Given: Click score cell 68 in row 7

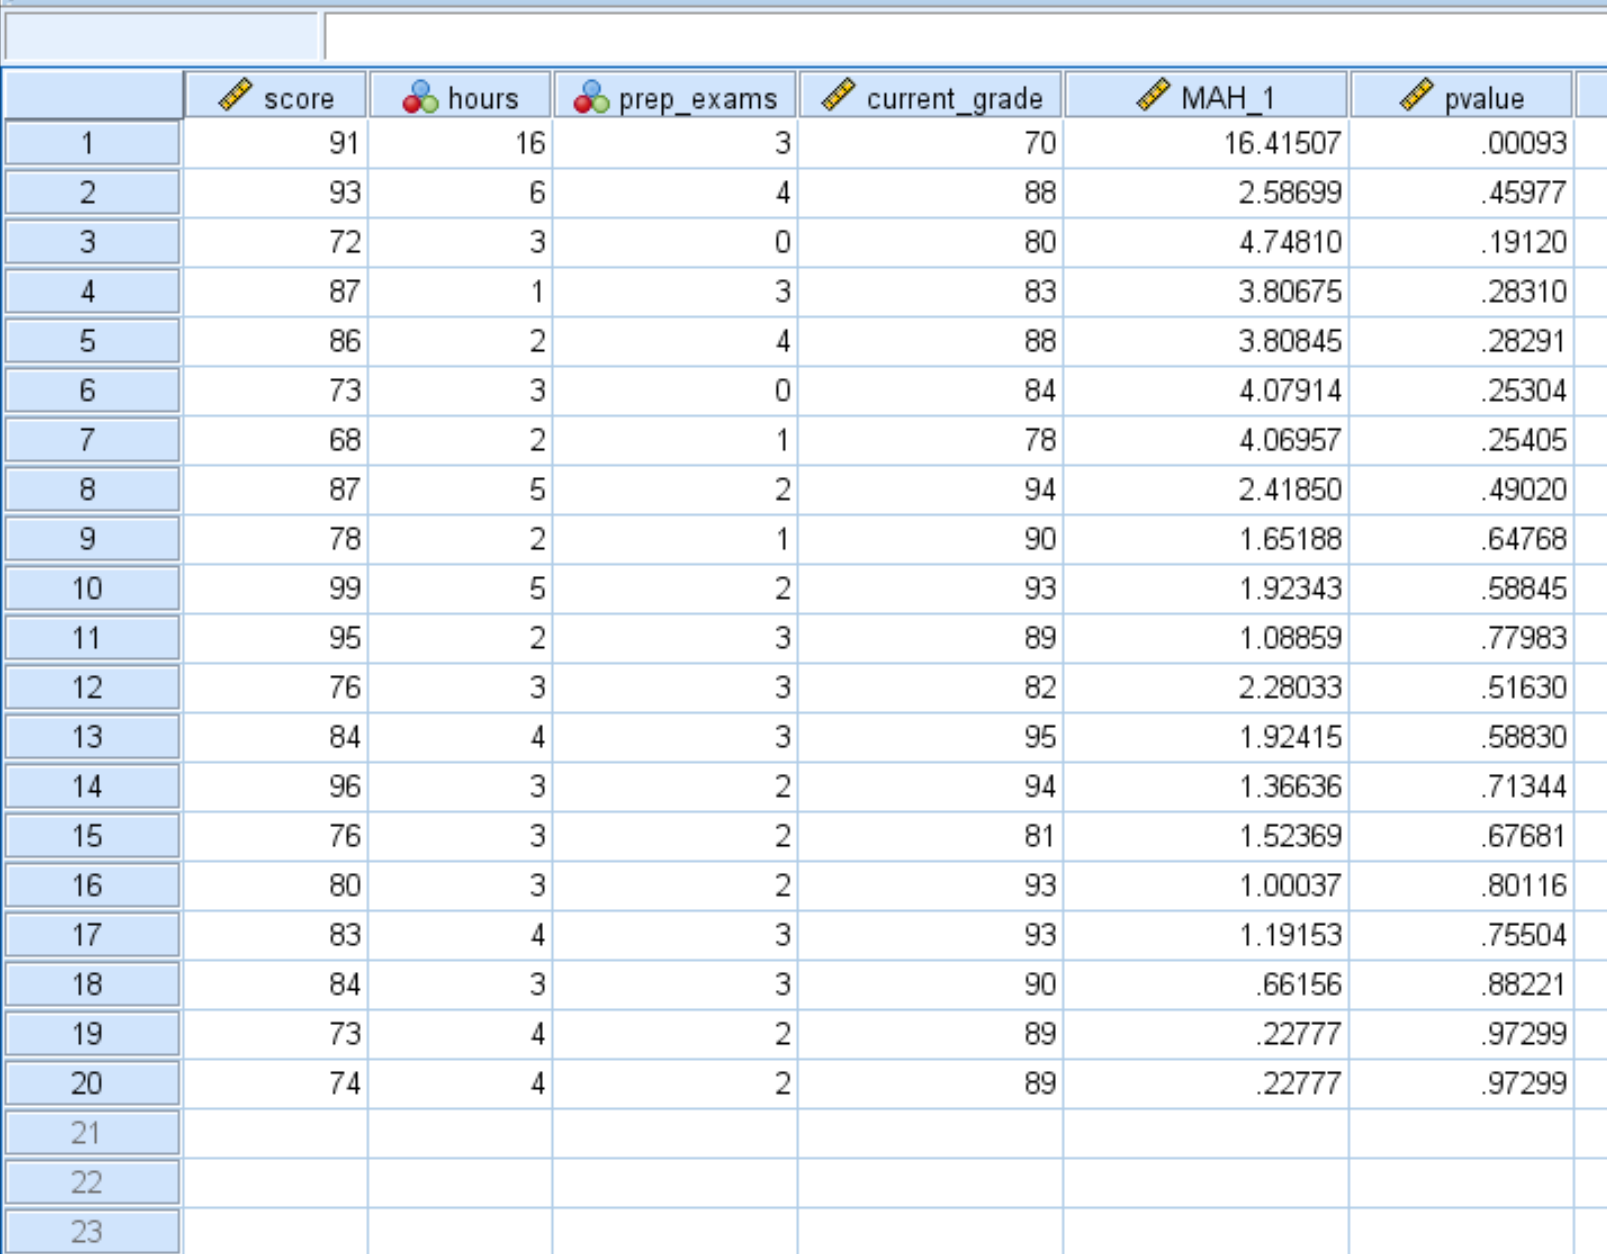Looking at the screenshot, I should (x=276, y=440).
